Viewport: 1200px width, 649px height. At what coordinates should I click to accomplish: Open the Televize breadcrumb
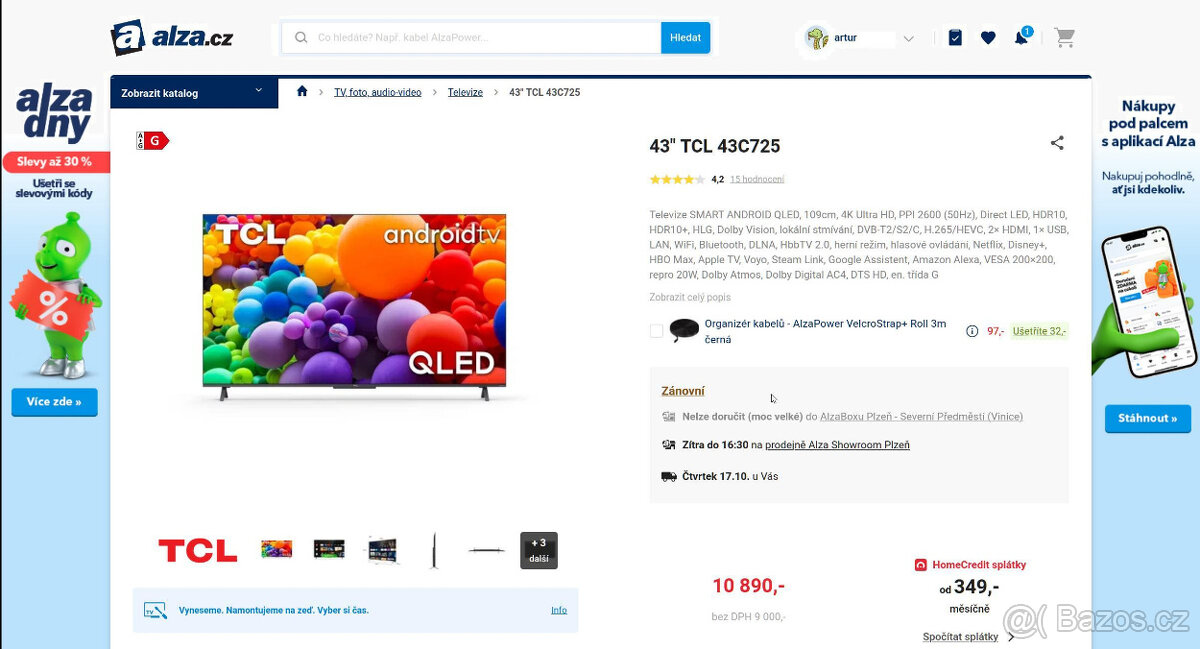coord(465,92)
